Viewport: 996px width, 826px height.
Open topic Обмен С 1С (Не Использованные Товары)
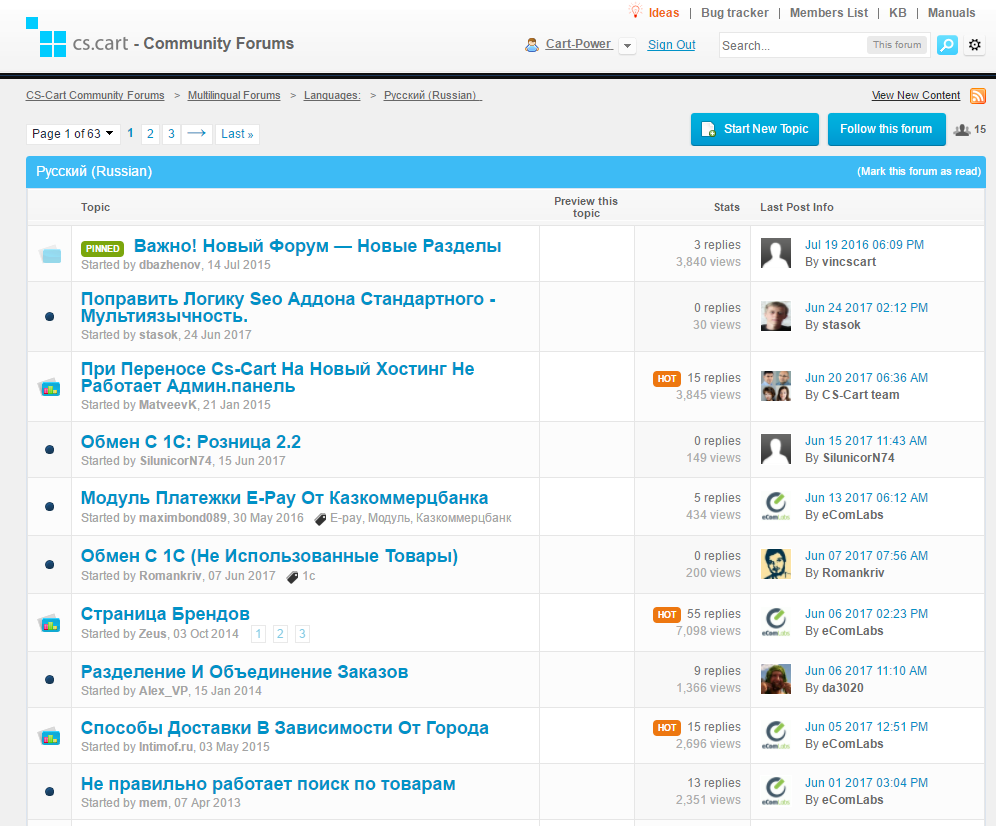coord(269,556)
